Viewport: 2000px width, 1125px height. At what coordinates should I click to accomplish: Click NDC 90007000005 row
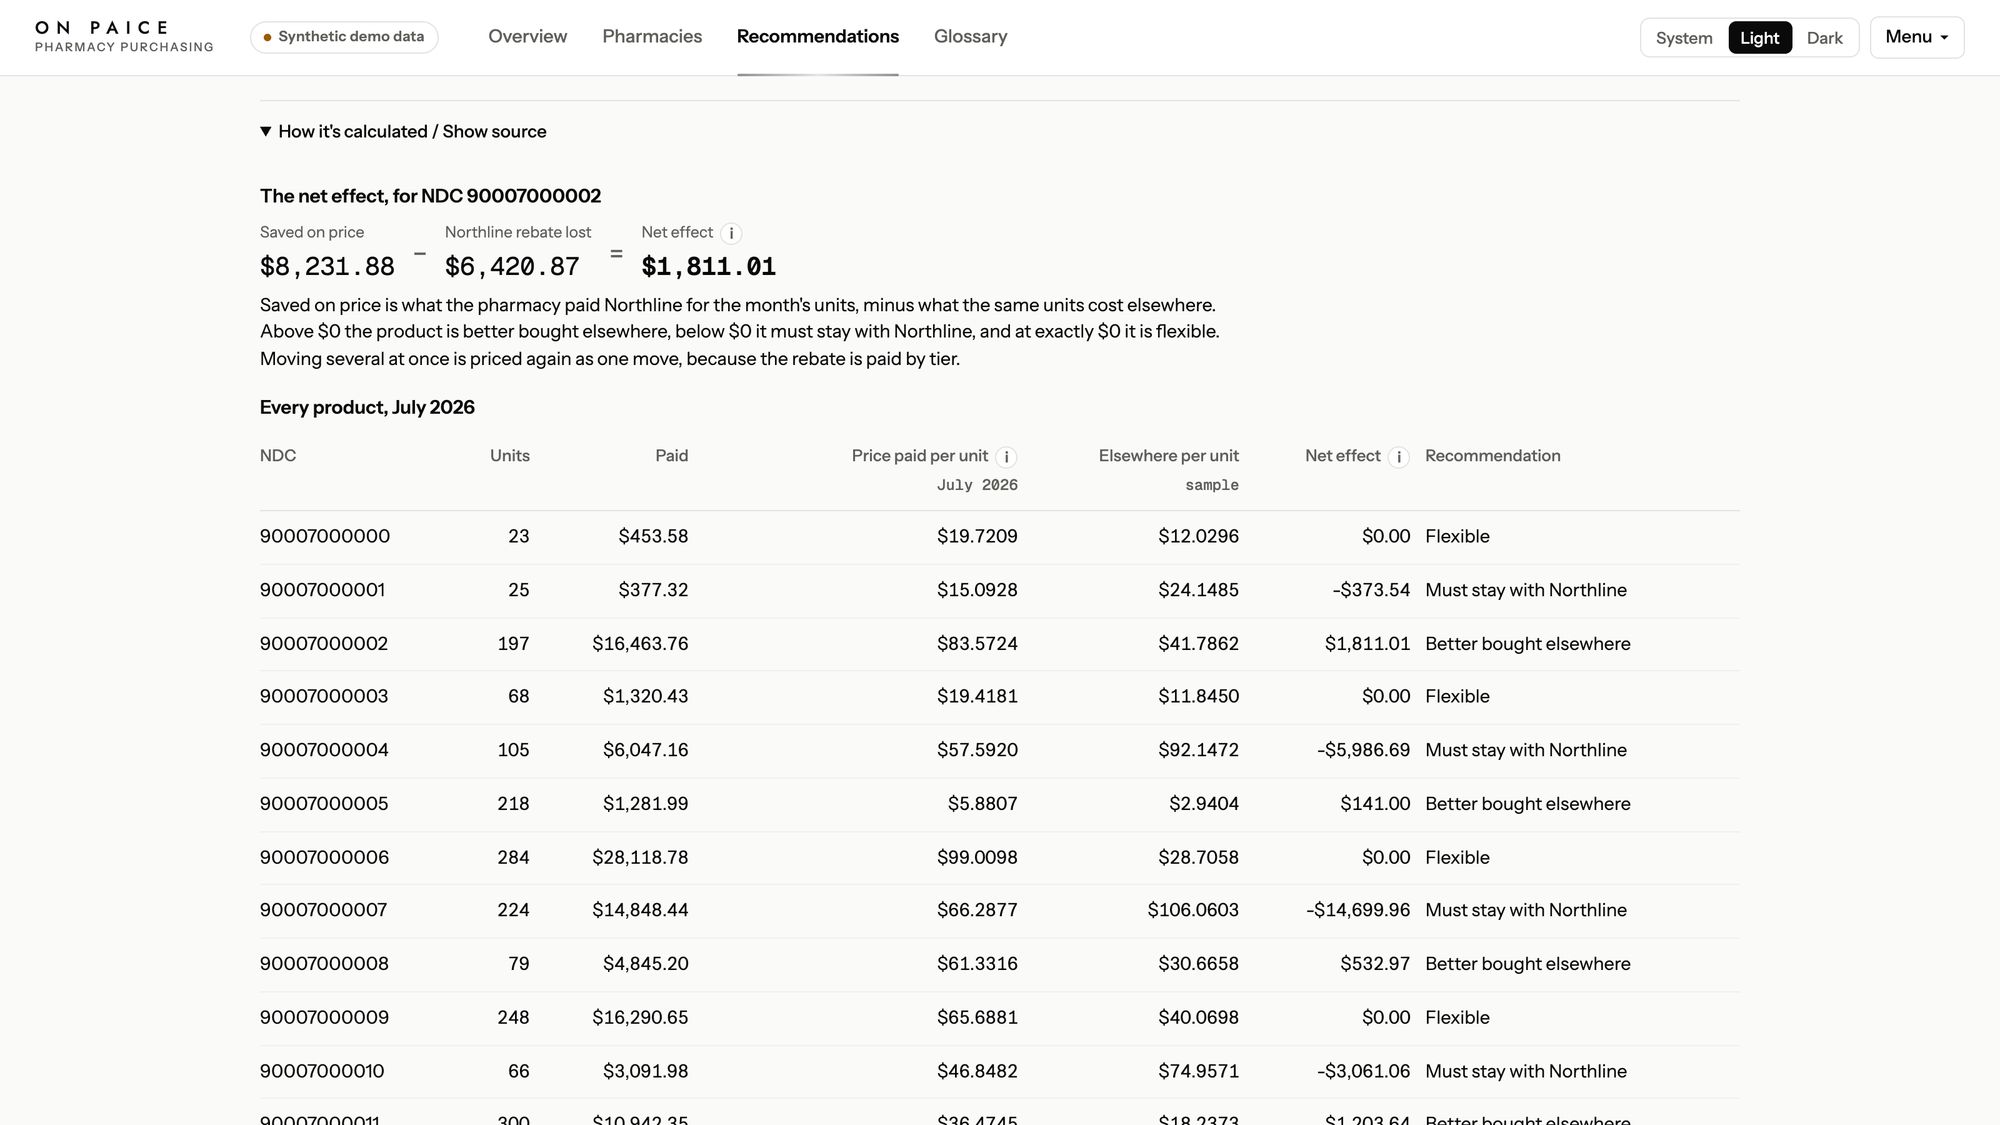click(1000, 804)
